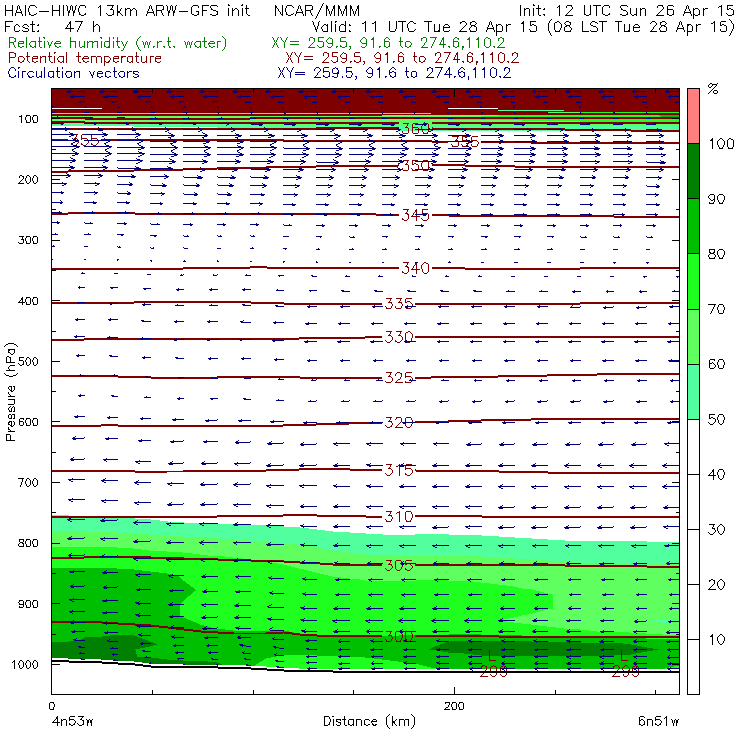740x740 pixels.
Task: Select the '4n53w' start coordinate label
Action: click(72, 721)
